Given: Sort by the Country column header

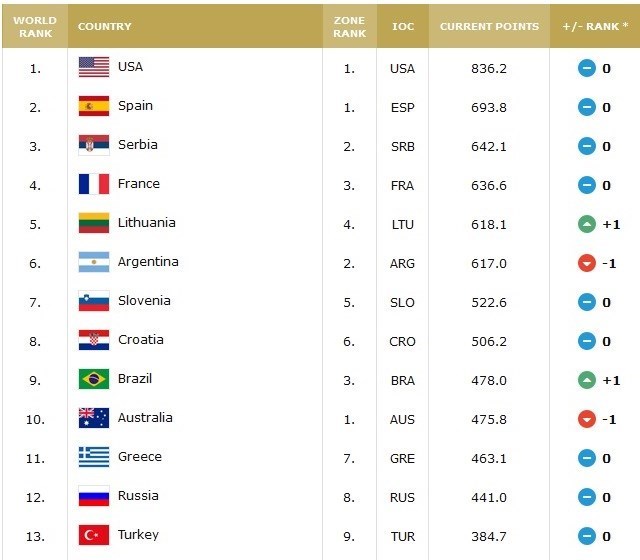Looking at the screenshot, I should click(x=104, y=27).
